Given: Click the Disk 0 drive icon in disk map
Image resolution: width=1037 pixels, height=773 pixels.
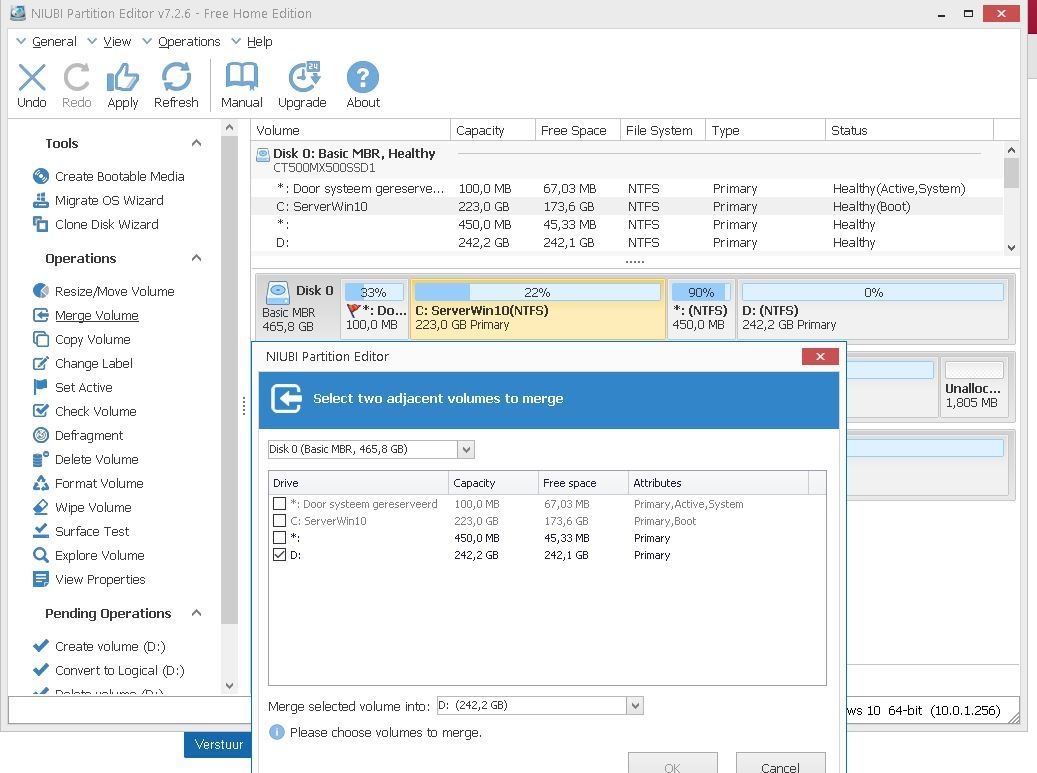Looking at the screenshot, I should coord(278,292).
